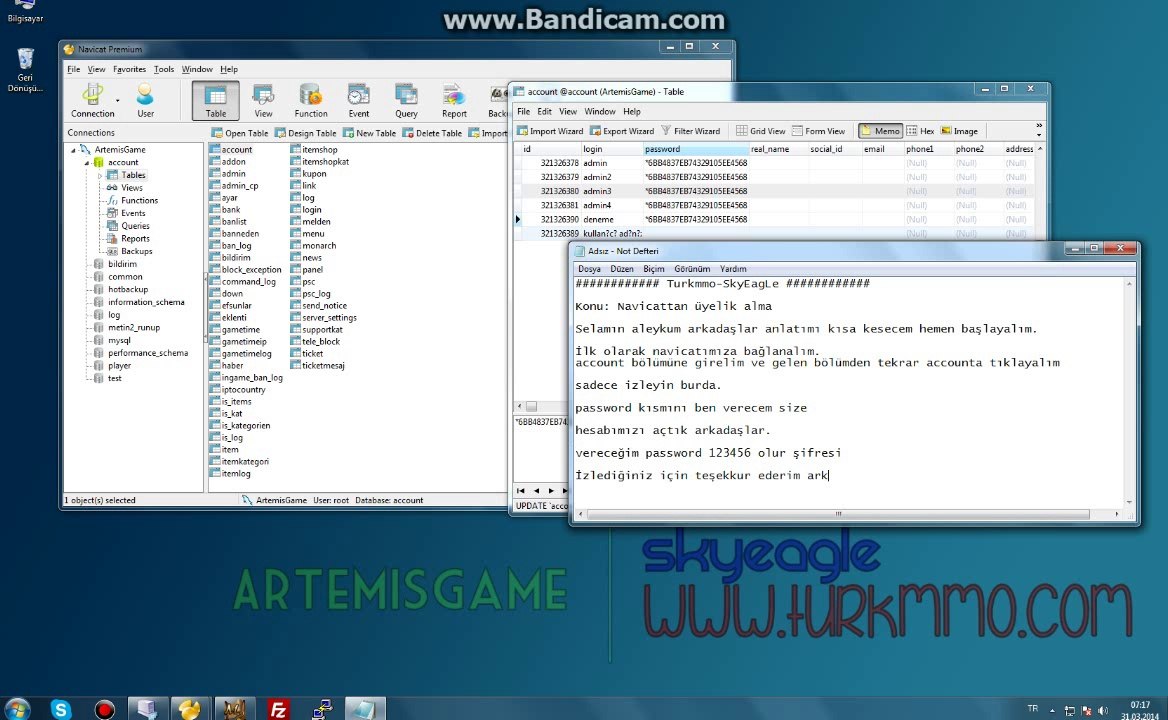
Task: Open Notepad Biçim menu
Action: click(x=653, y=269)
